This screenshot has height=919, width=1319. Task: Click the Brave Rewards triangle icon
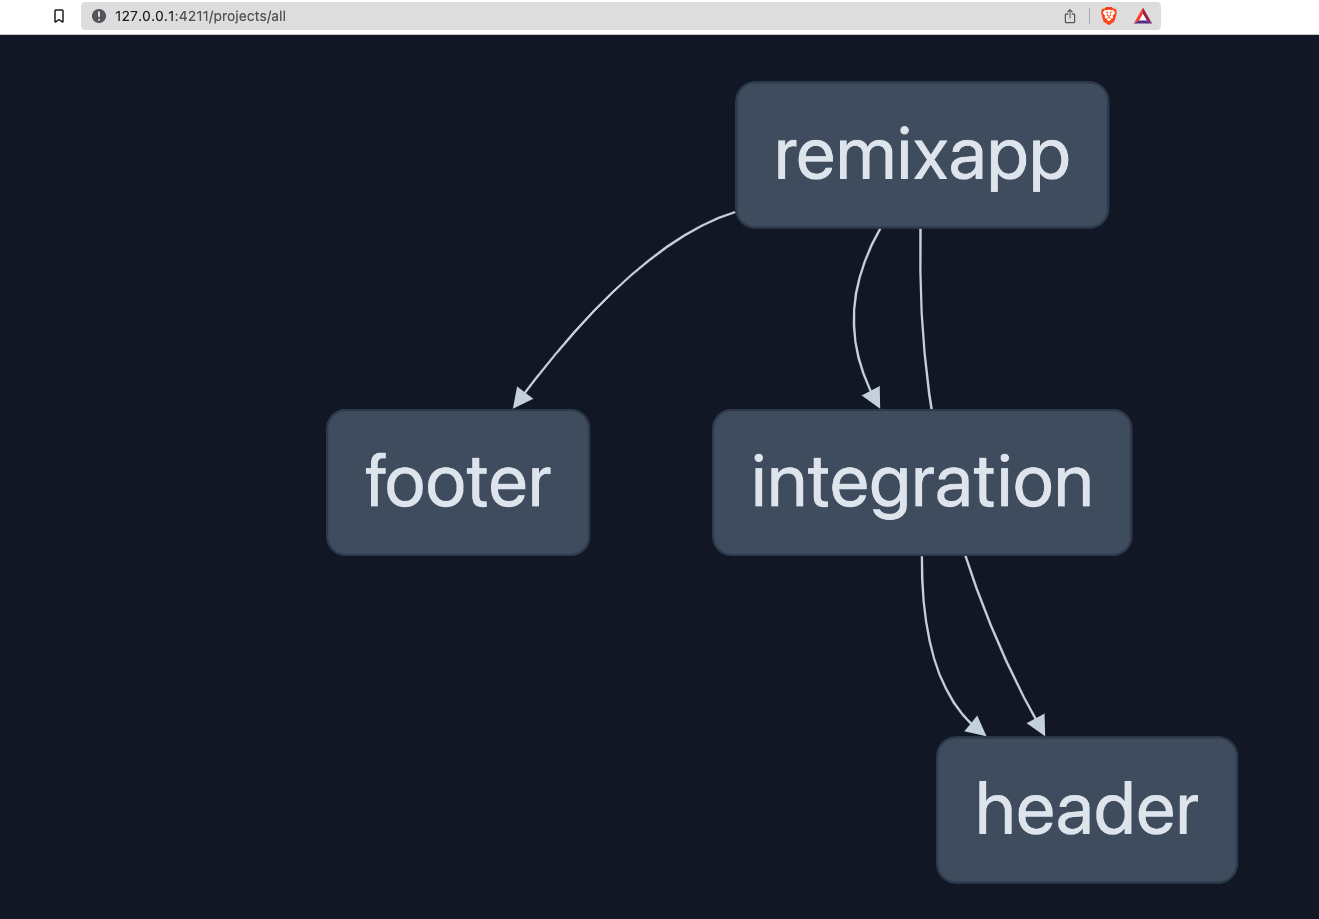(x=1143, y=16)
